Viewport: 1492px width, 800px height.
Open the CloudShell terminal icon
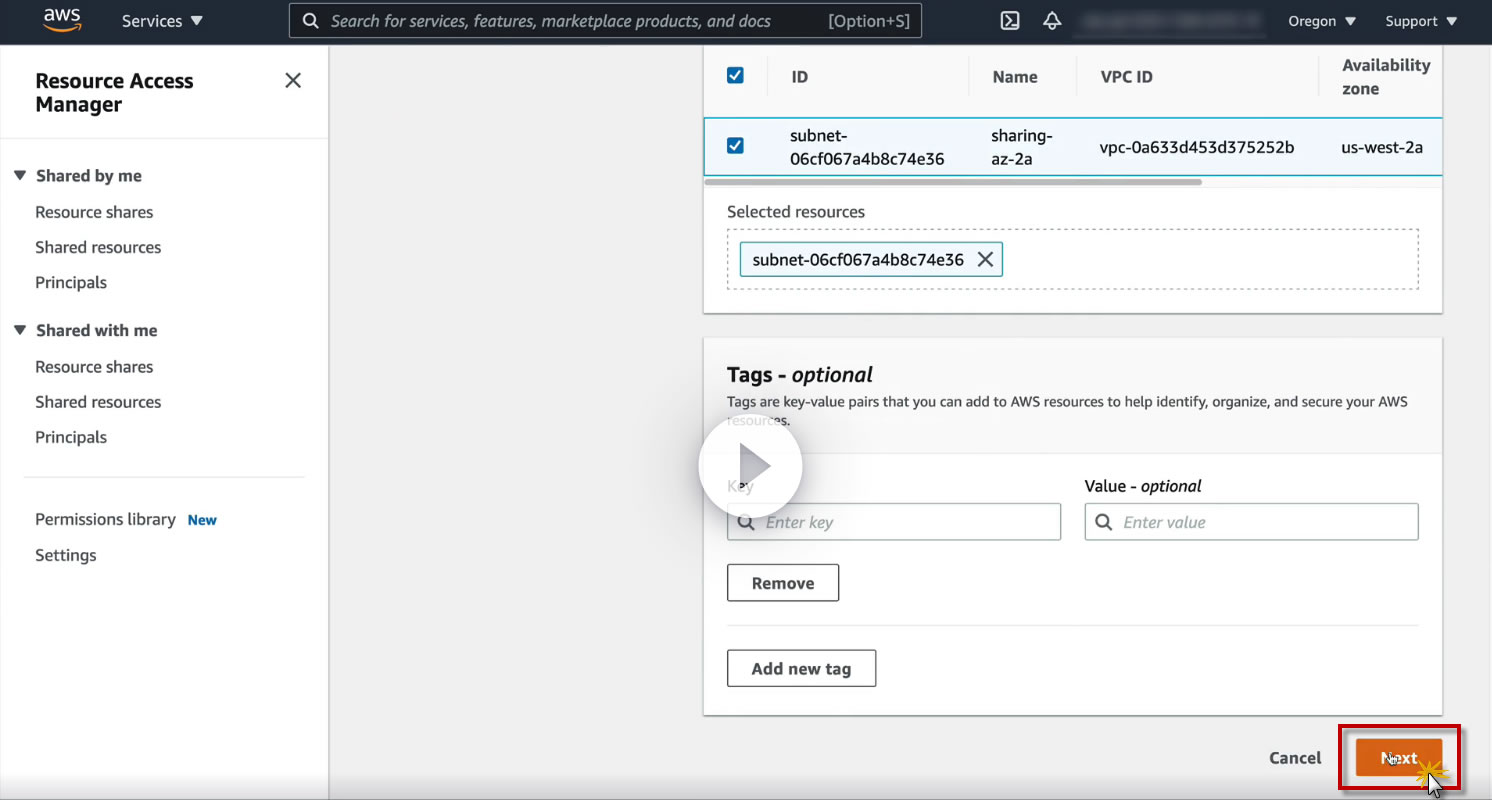[1010, 21]
